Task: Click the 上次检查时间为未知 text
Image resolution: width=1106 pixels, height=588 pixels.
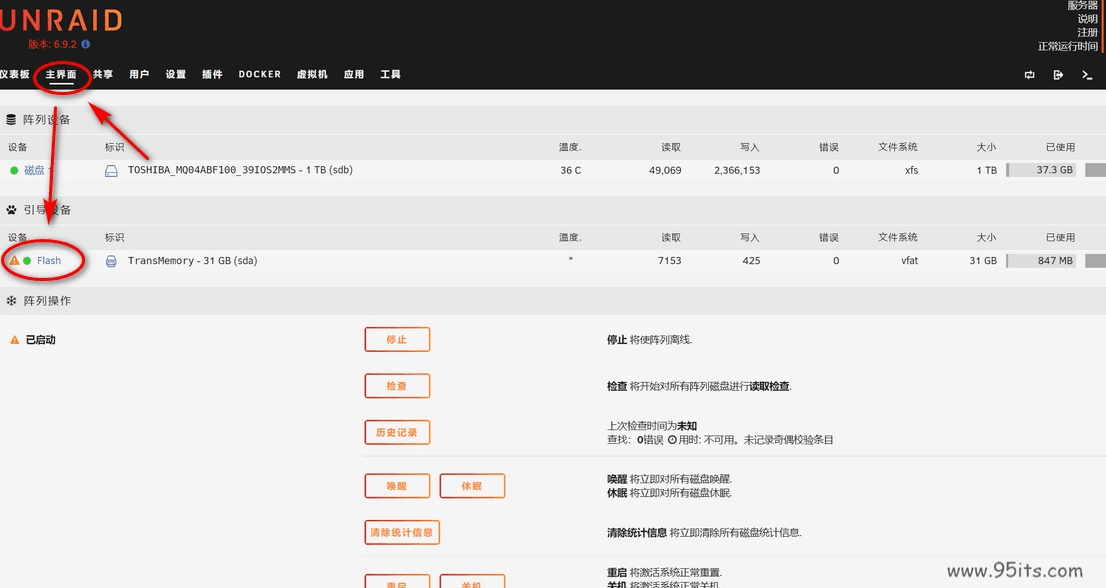Action: point(652,426)
